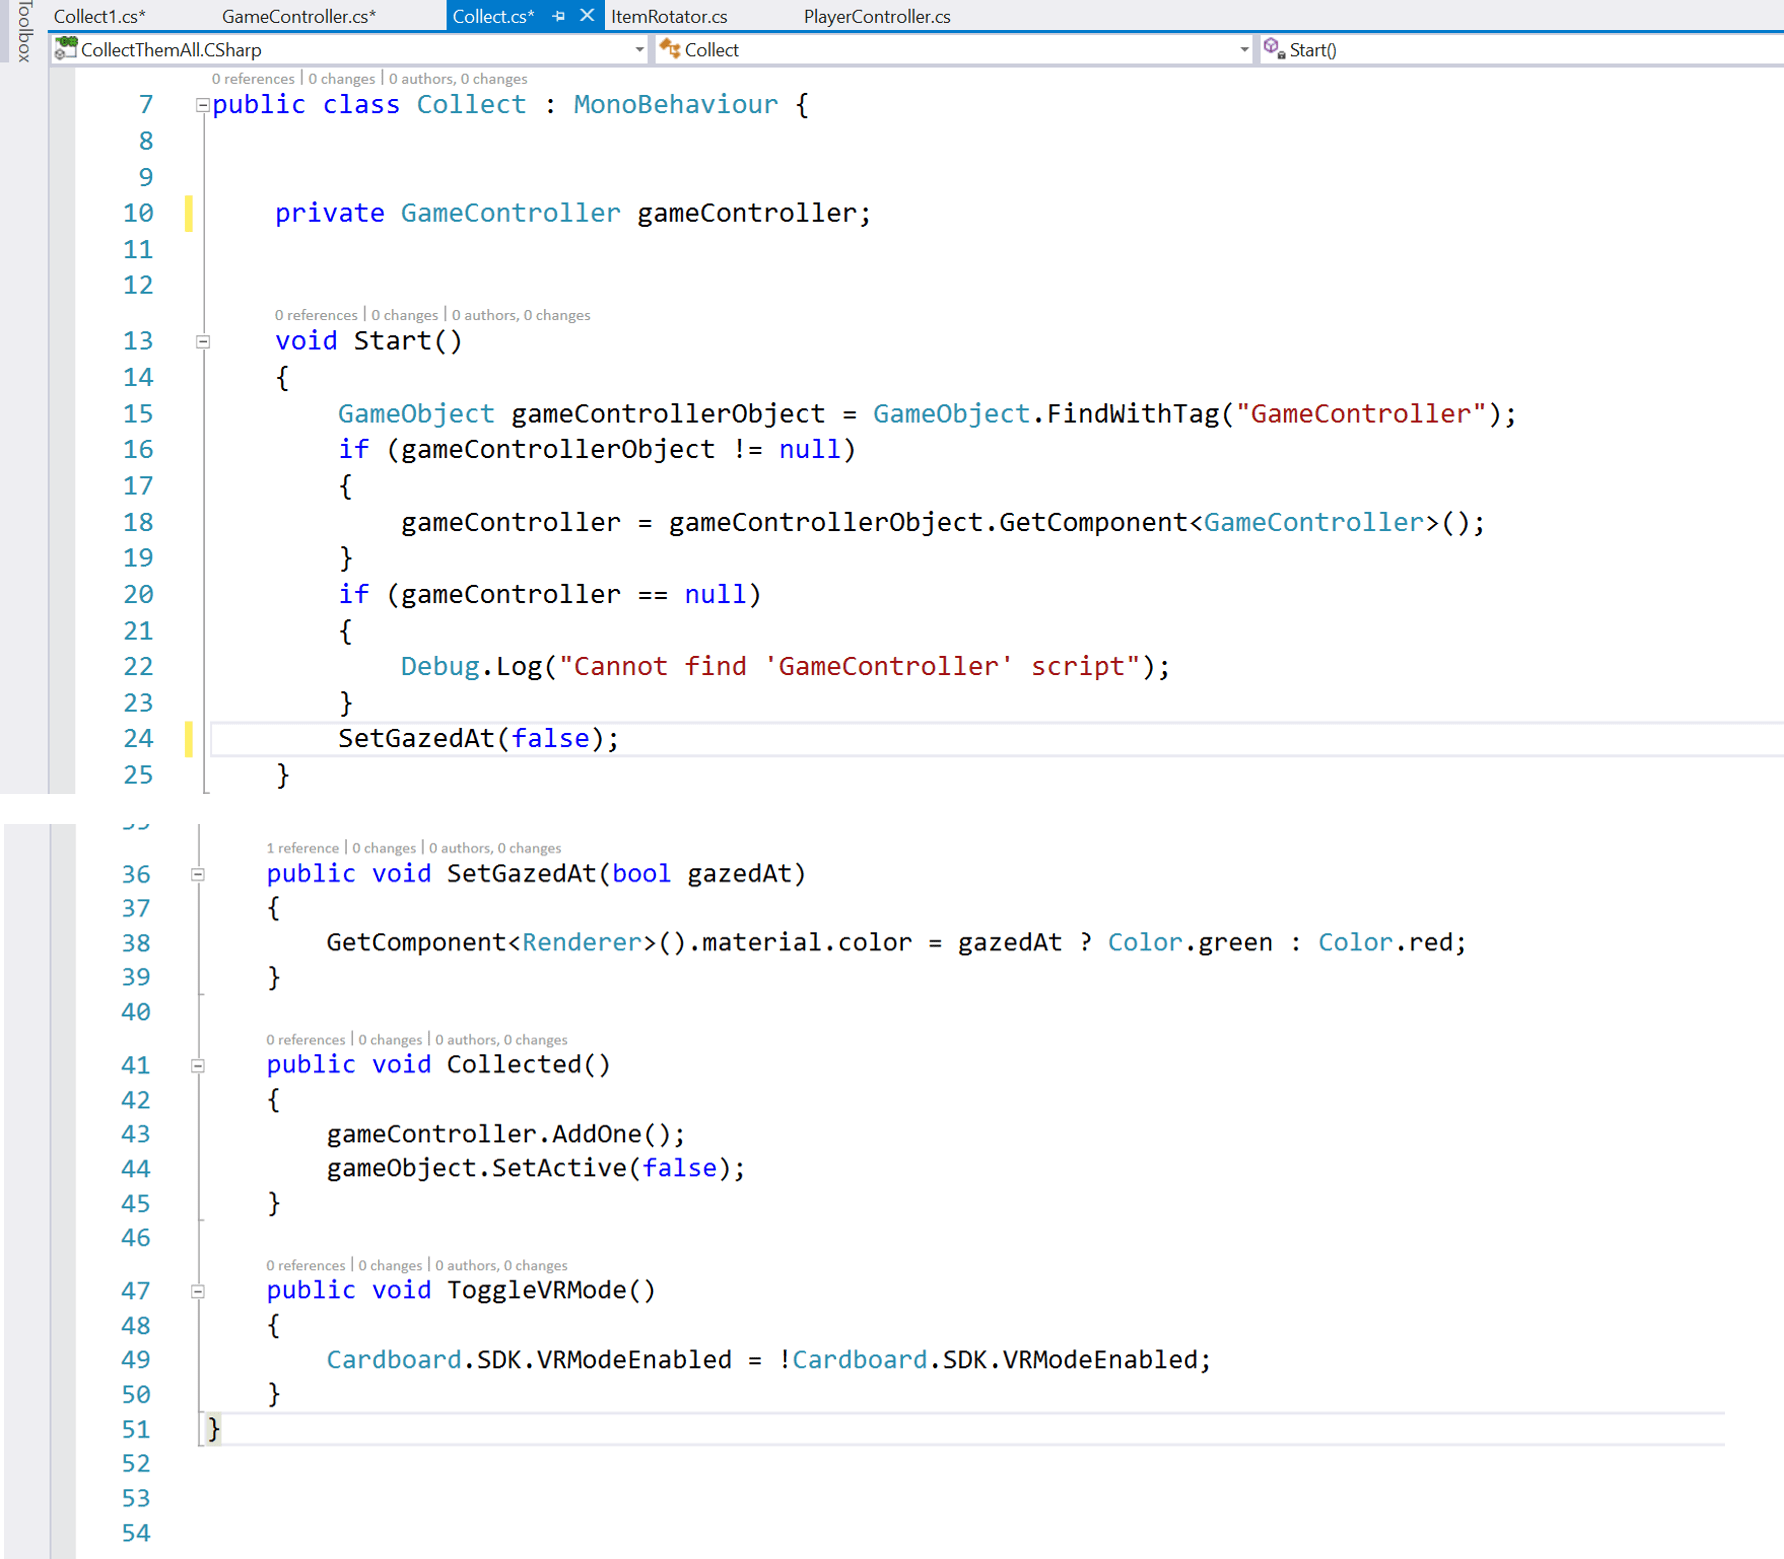Click the yellow change marker on line 10

pos(188,213)
